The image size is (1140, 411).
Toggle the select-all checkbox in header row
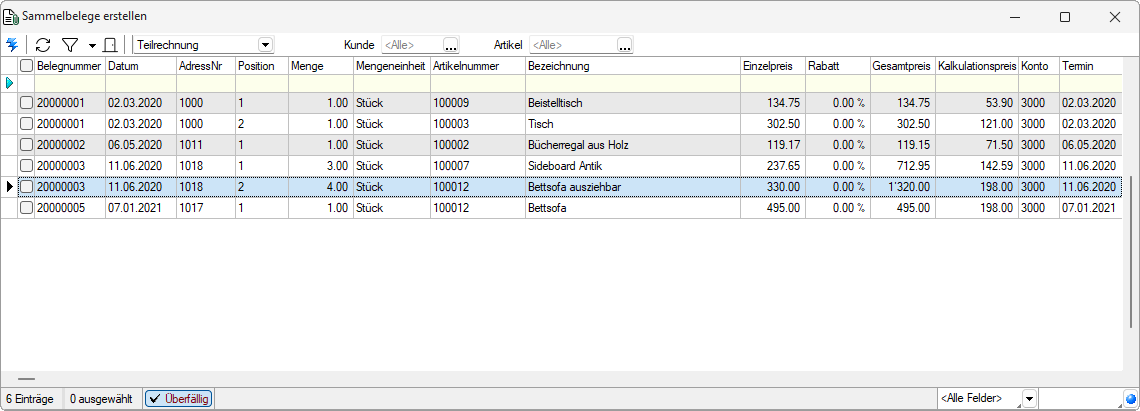[x=26, y=66]
